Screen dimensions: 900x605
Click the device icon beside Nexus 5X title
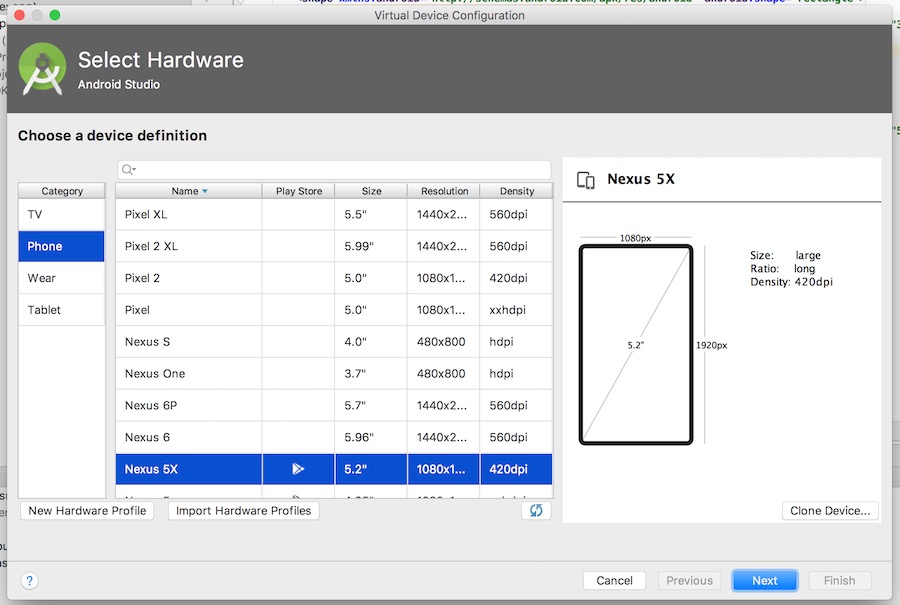coord(585,180)
